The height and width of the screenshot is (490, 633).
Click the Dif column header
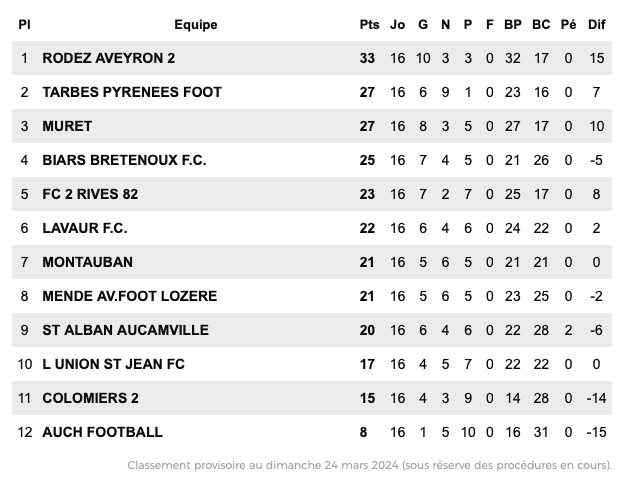(x=597, y=24)
